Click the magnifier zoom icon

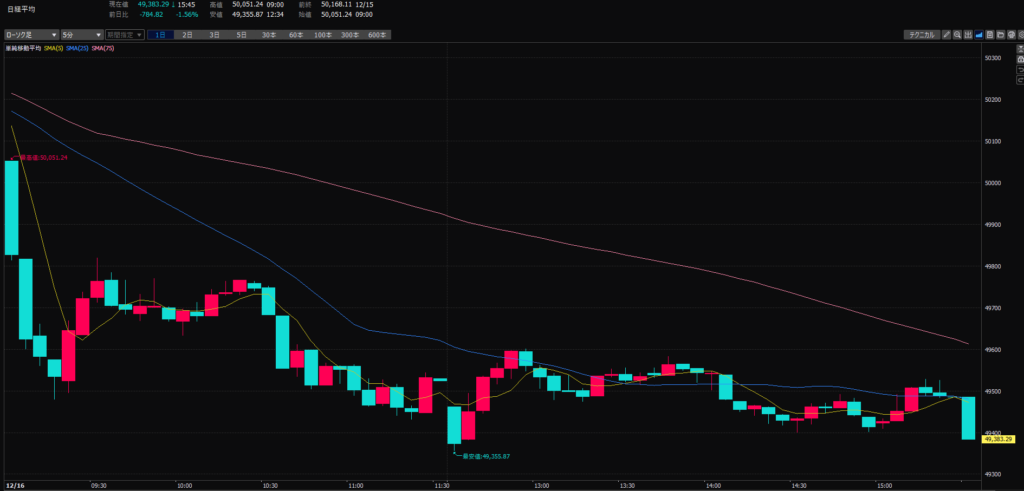point(956,35)
